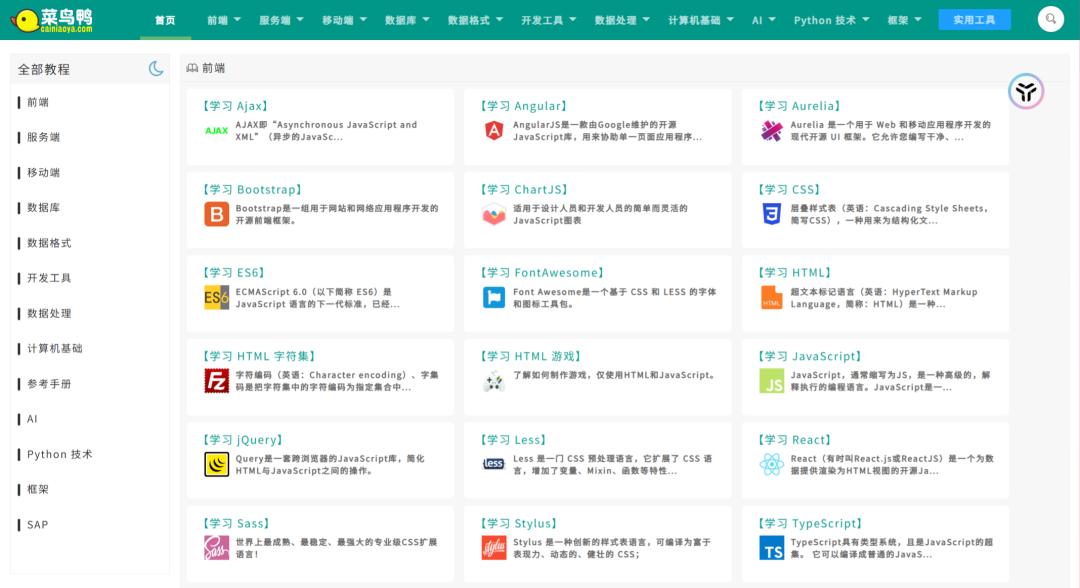Screen dimensions: 1080x588
Task: Click the Stylus red logo icon
Action: [494, 548]
